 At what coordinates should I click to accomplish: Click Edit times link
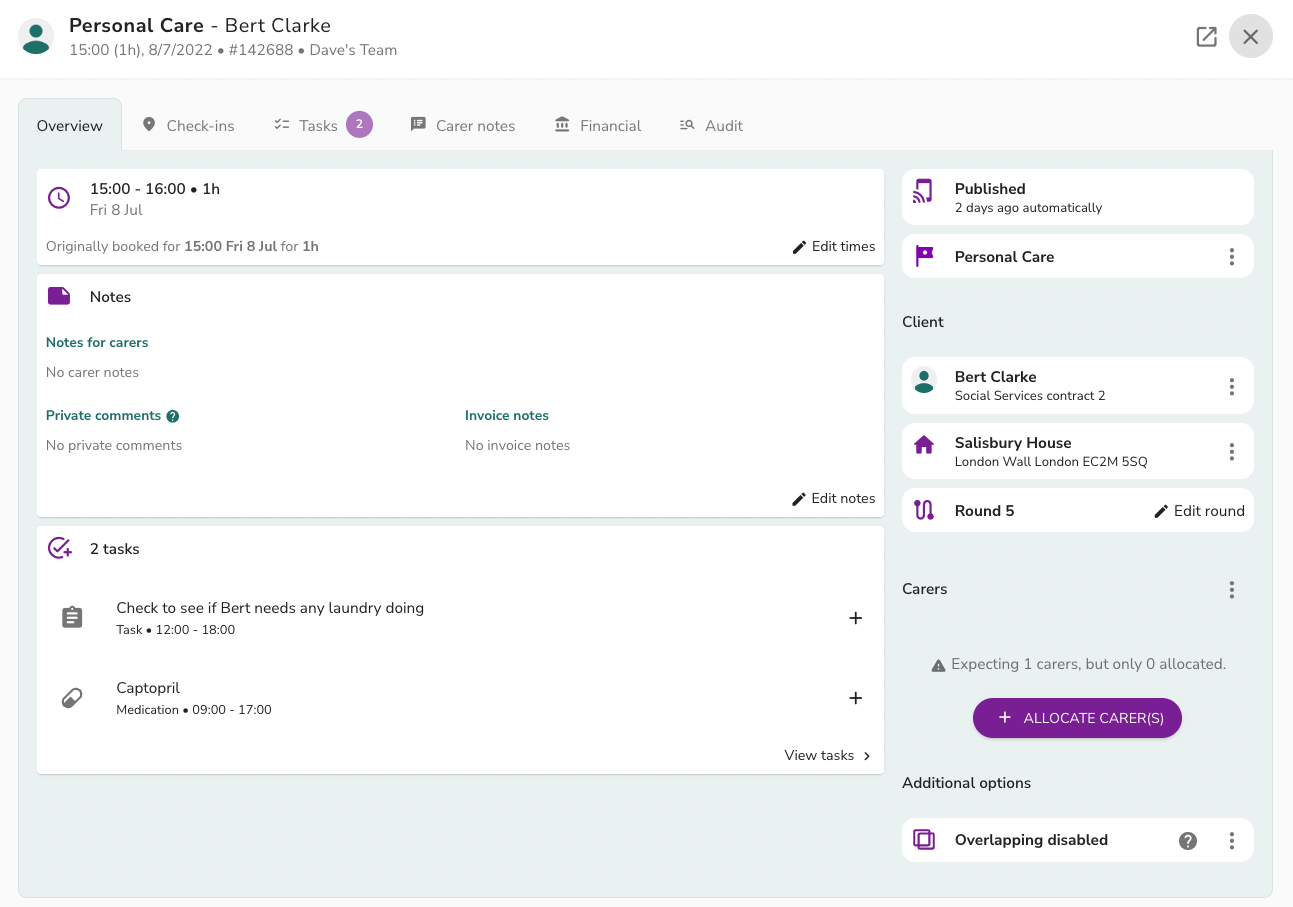click(x=834, y=246)
